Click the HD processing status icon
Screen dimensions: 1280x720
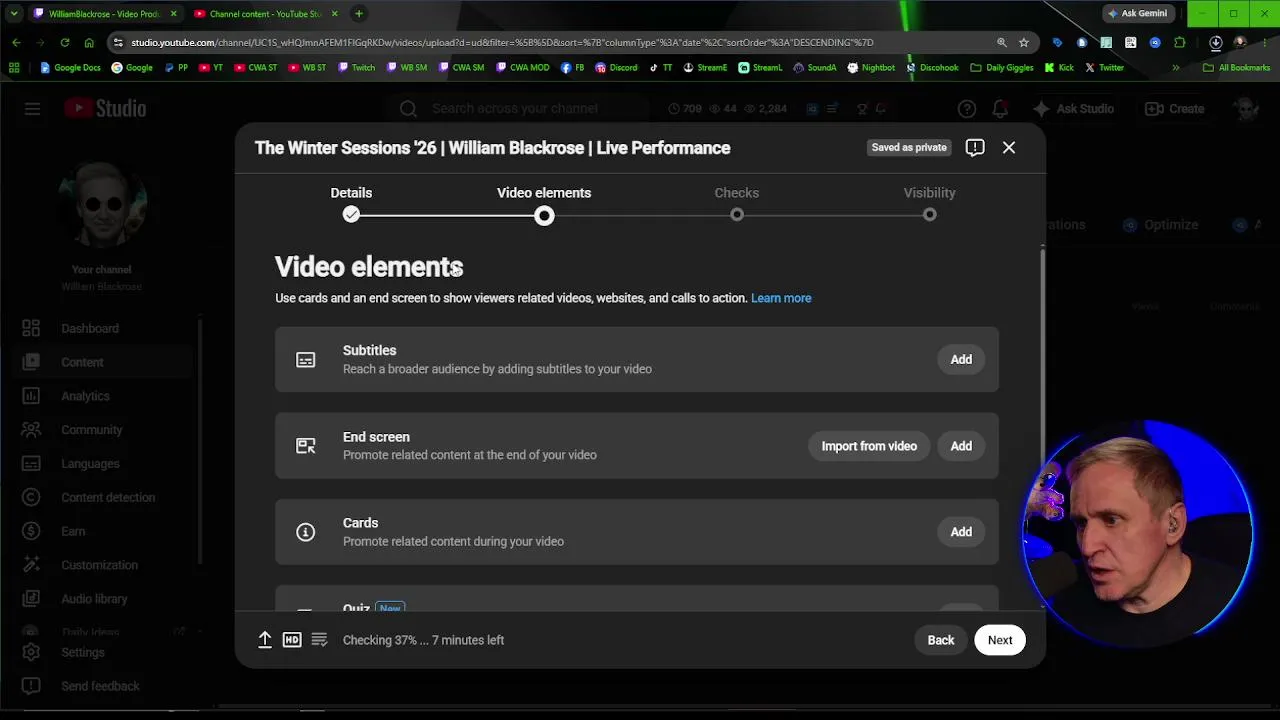[x=292, y=640]
